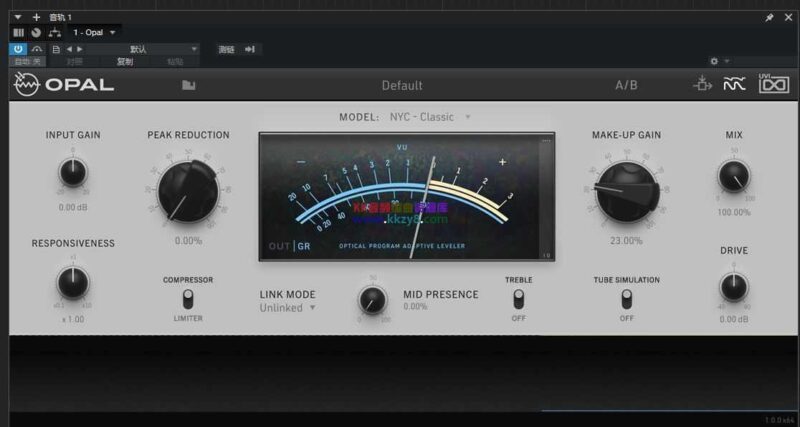Click the UVI logo icon
The height and width of the screenshot is (427, 800).
(774, 83)
